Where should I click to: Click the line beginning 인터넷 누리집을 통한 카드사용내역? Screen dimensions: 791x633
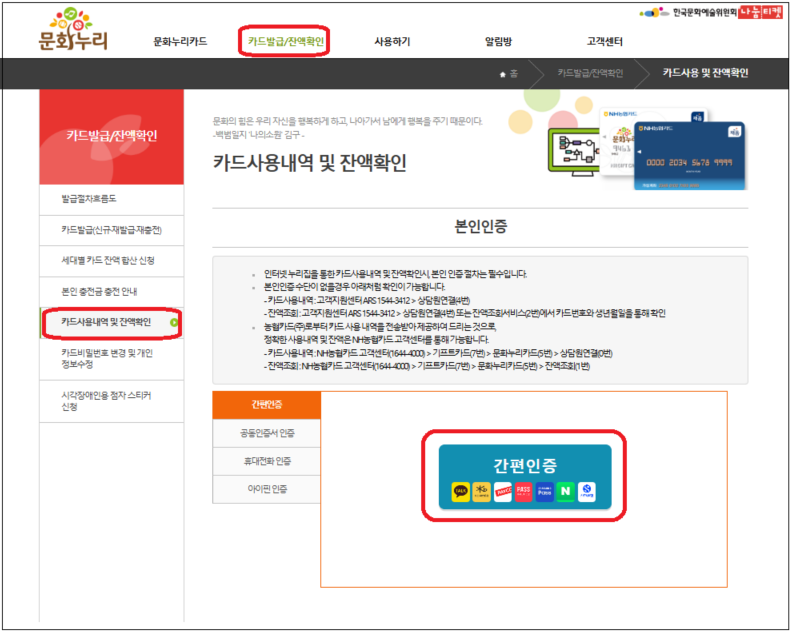394,274
